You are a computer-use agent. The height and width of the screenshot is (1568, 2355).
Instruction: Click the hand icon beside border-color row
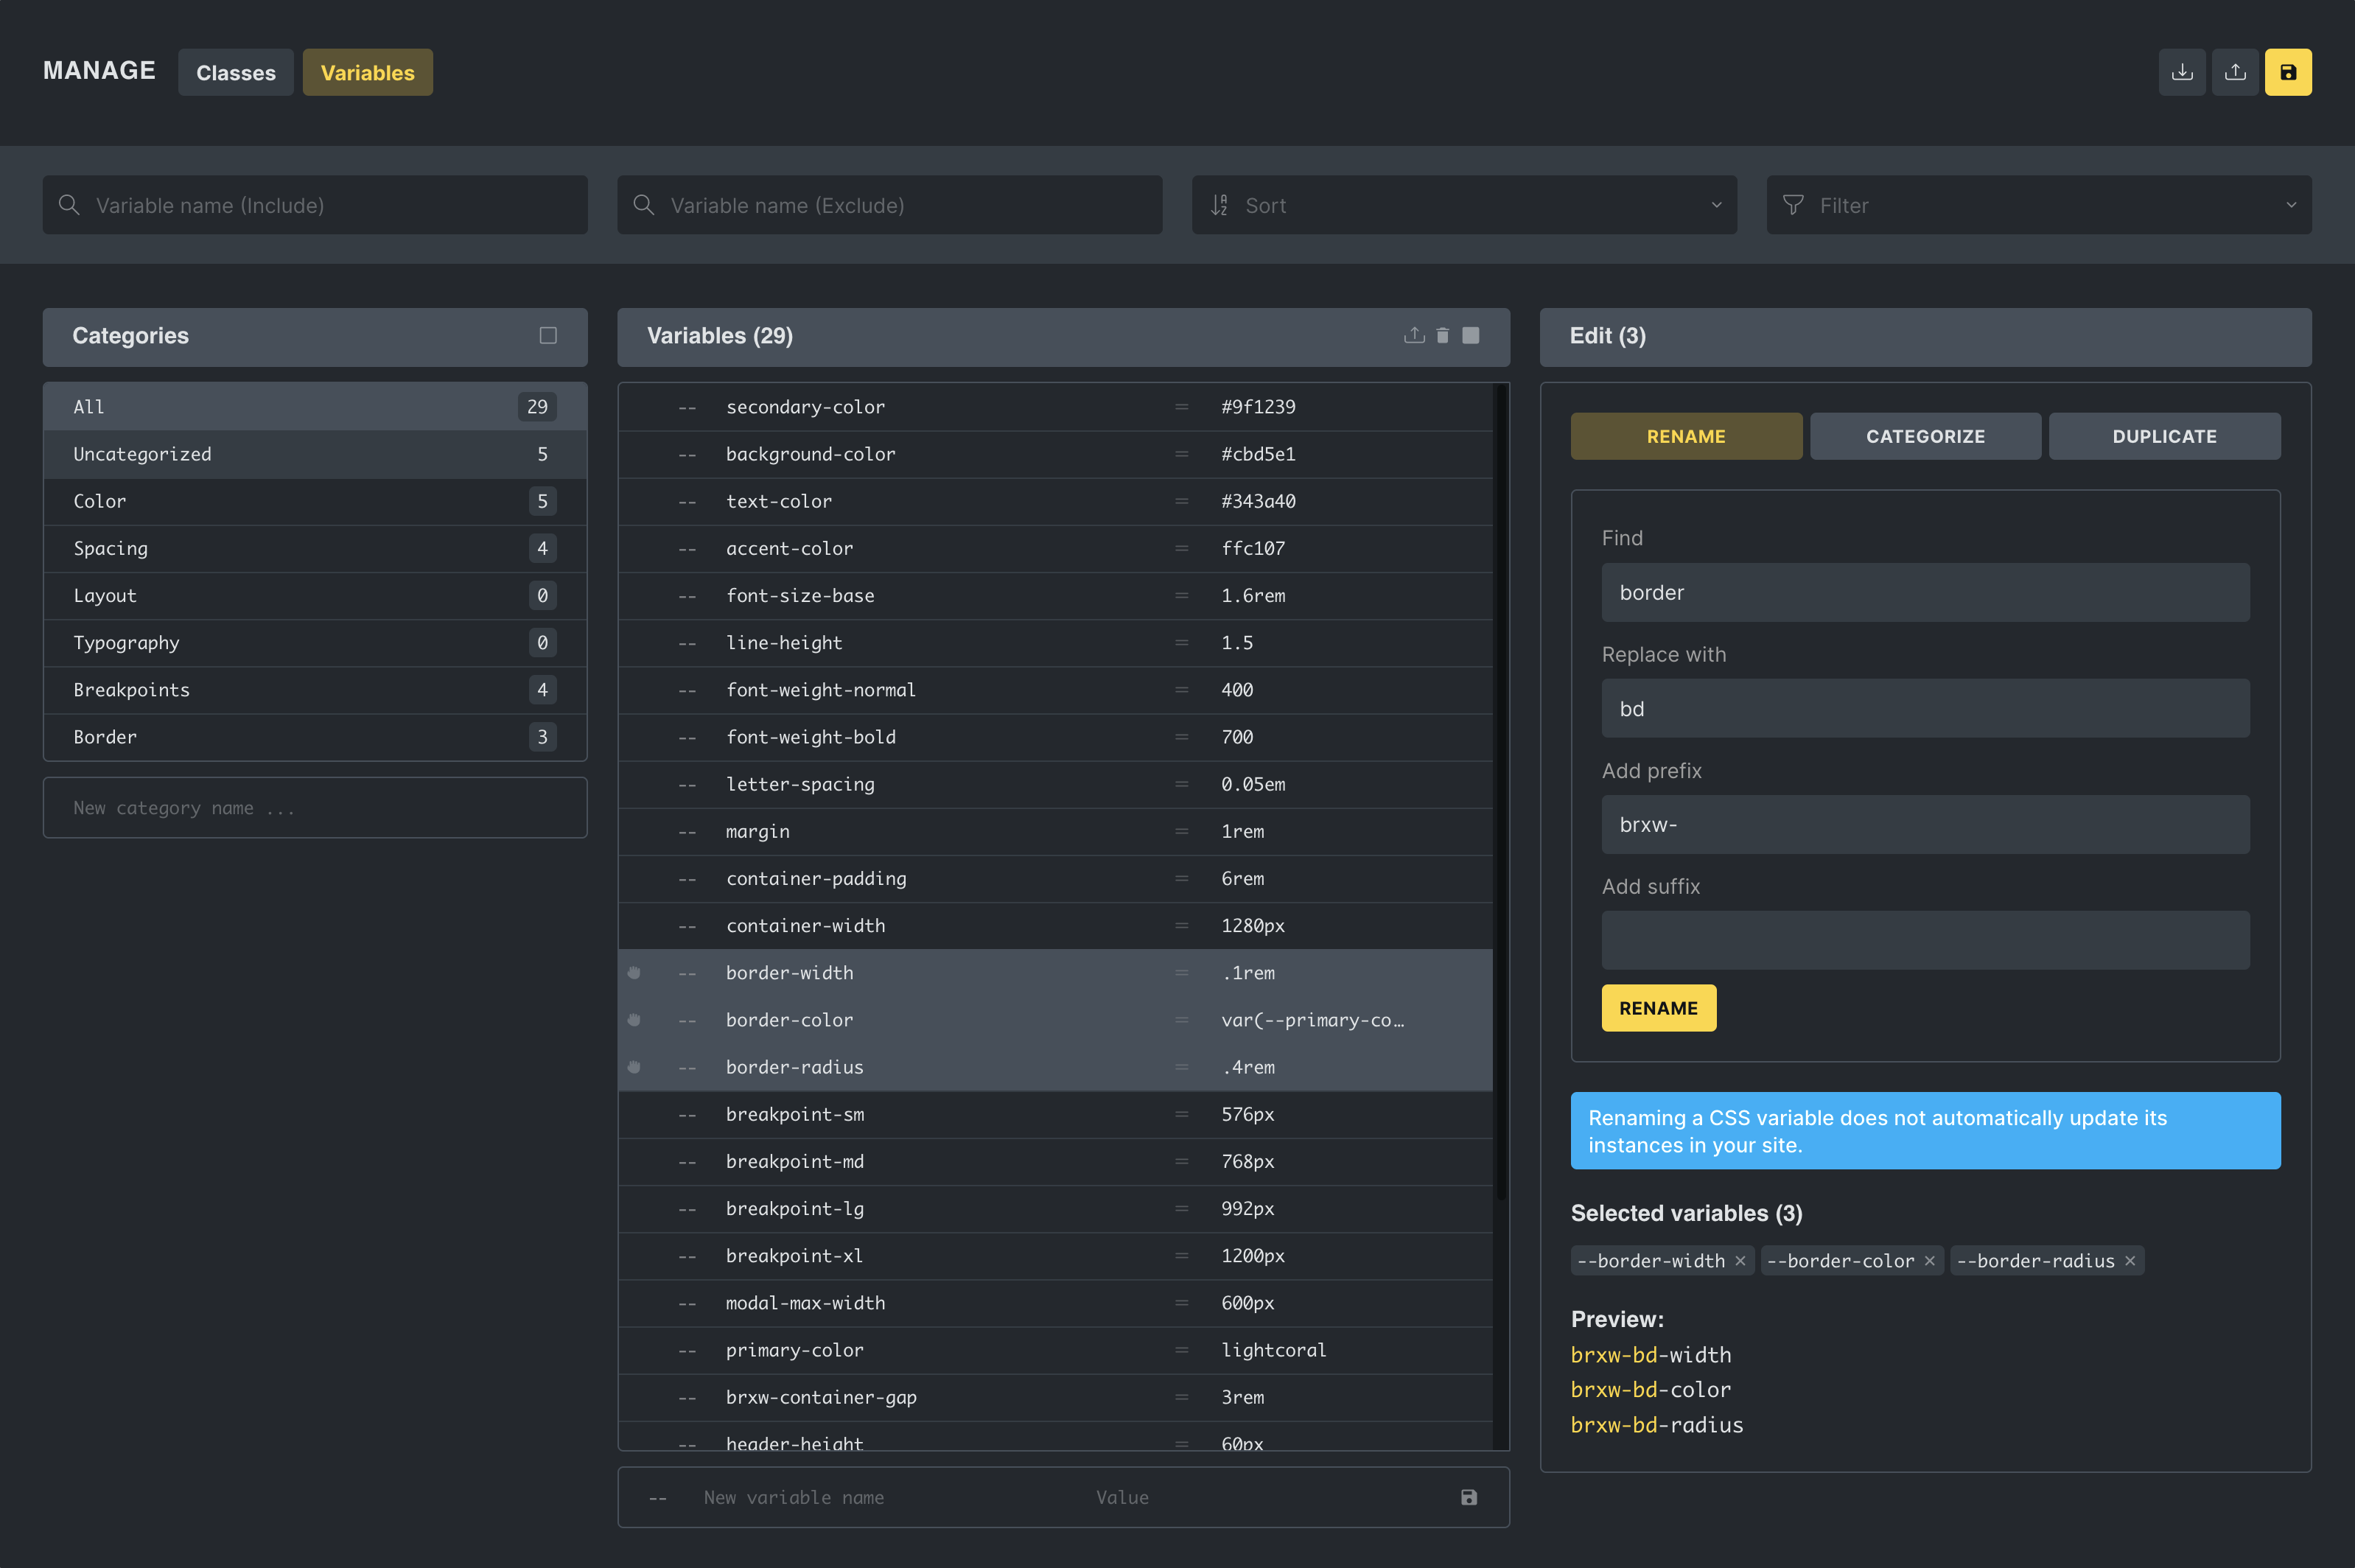click(634, 1020)
